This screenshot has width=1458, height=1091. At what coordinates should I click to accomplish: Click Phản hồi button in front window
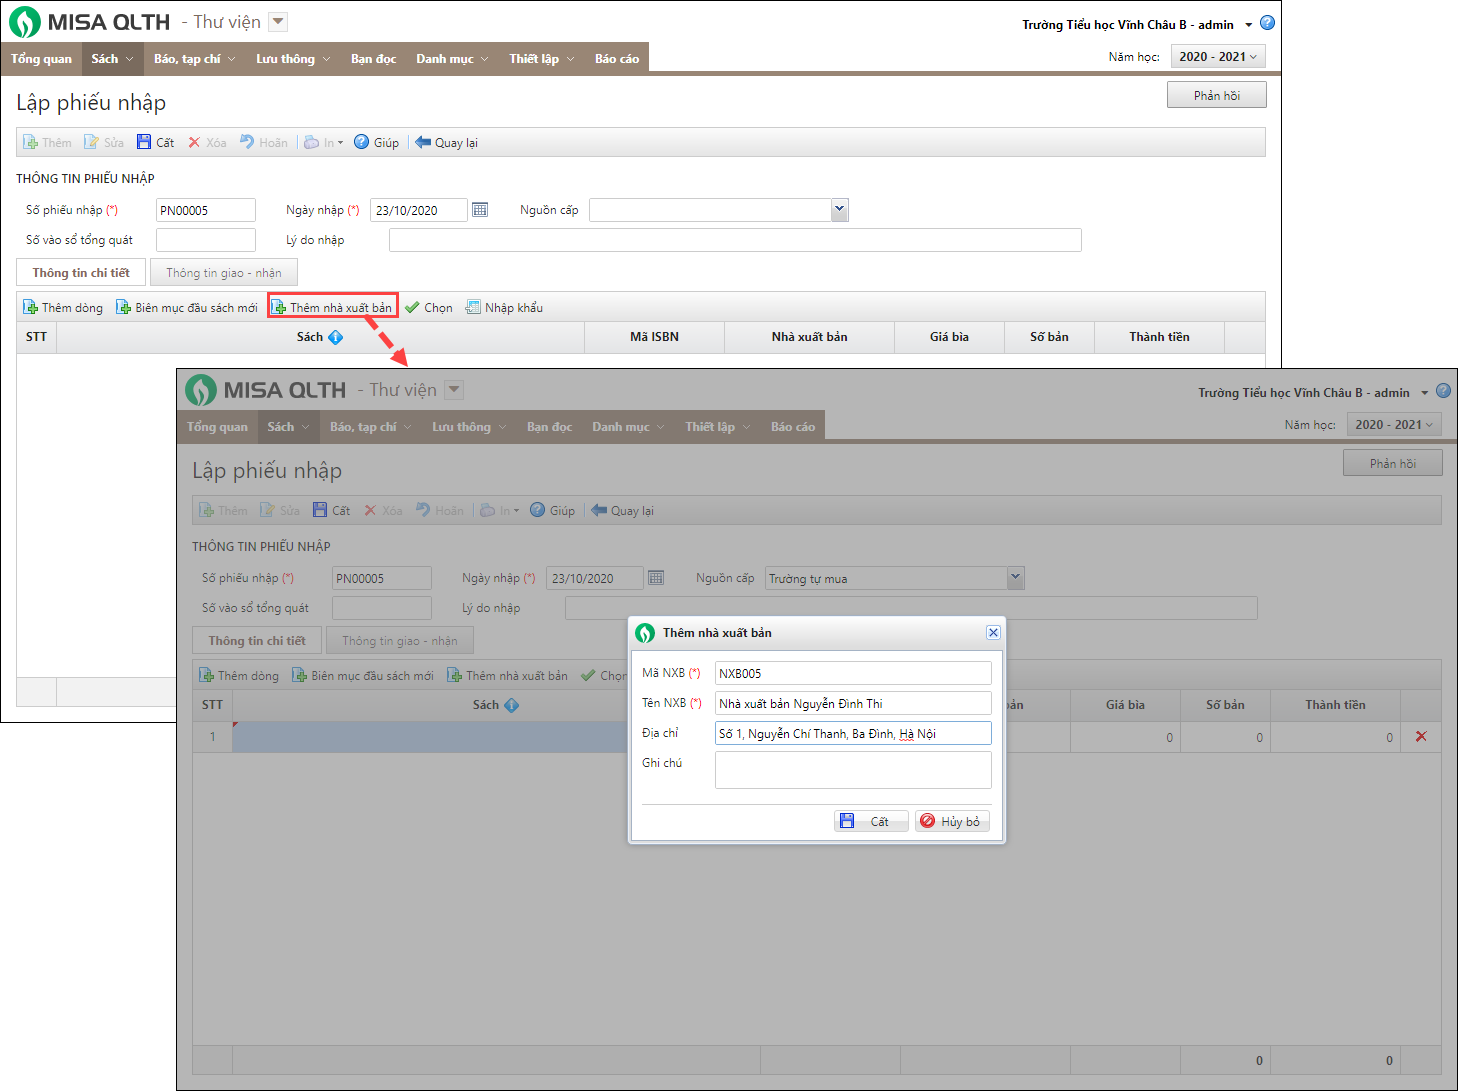tap(1393, 463)
